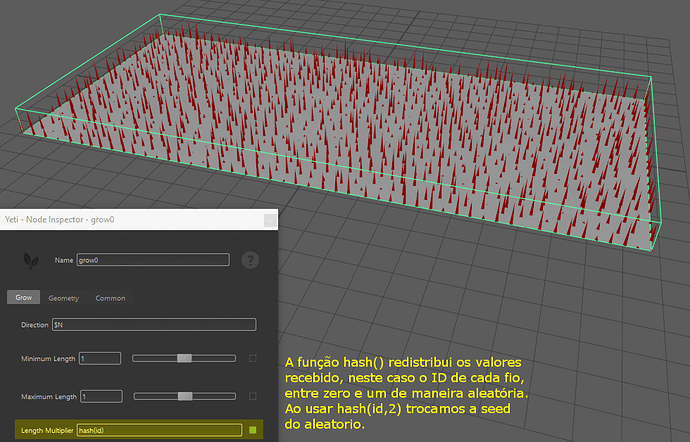Click the Length Multiplier label
Image resolution: width=690 pixels, height=442 pixels.
coord(46,430)
